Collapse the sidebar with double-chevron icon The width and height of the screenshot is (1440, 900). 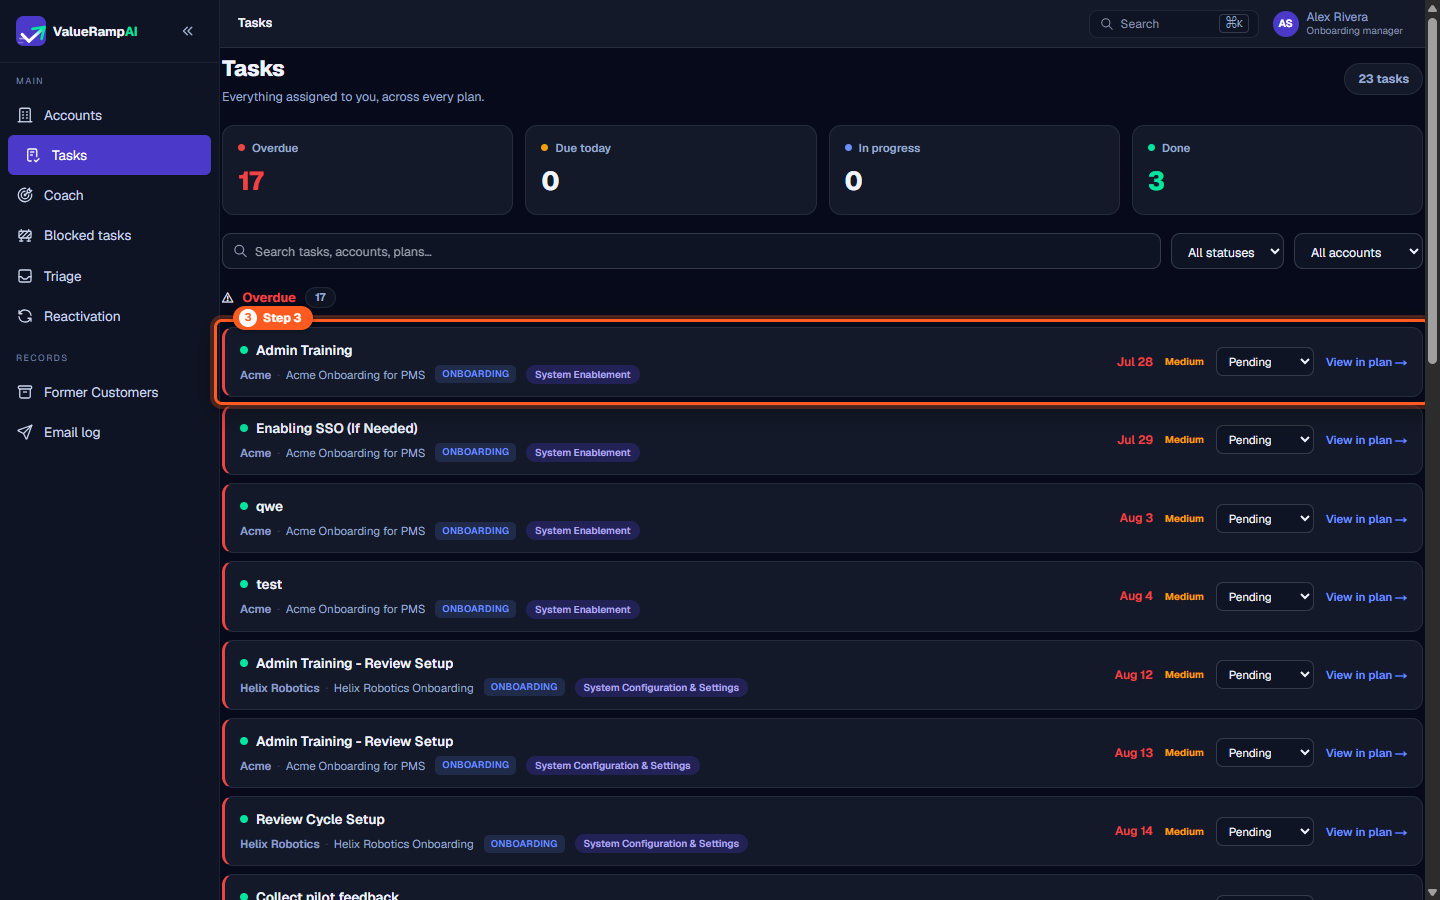(188, 31)
